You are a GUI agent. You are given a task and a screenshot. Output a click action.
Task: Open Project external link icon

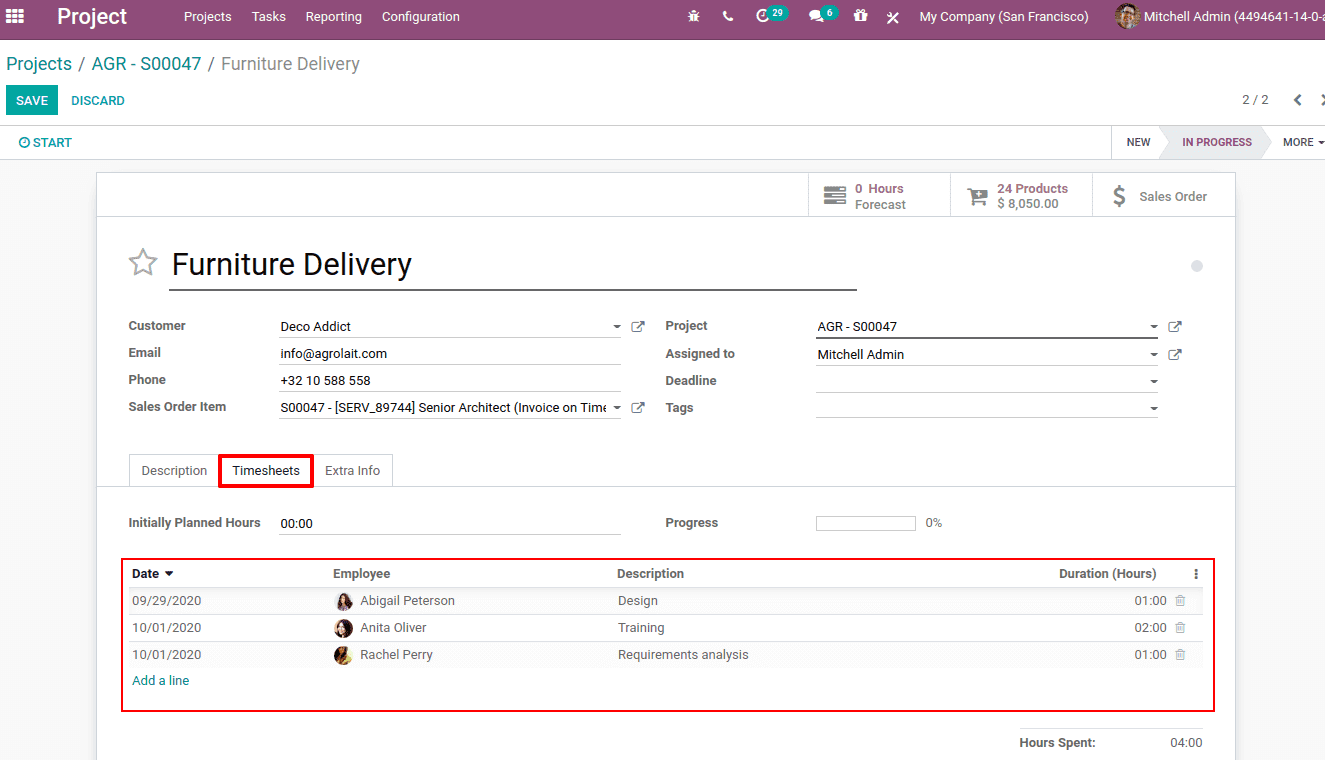1175,326
